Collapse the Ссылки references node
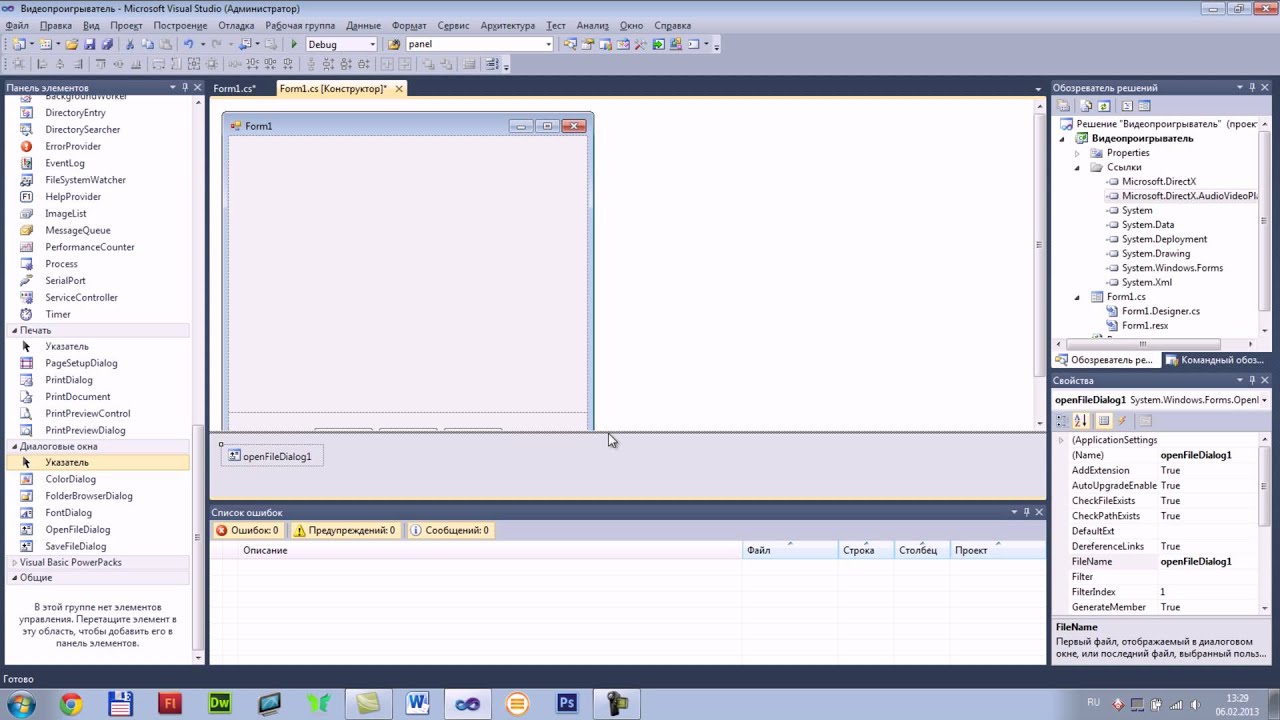Screen dimensions: 1280x720 coord(1077,168)
